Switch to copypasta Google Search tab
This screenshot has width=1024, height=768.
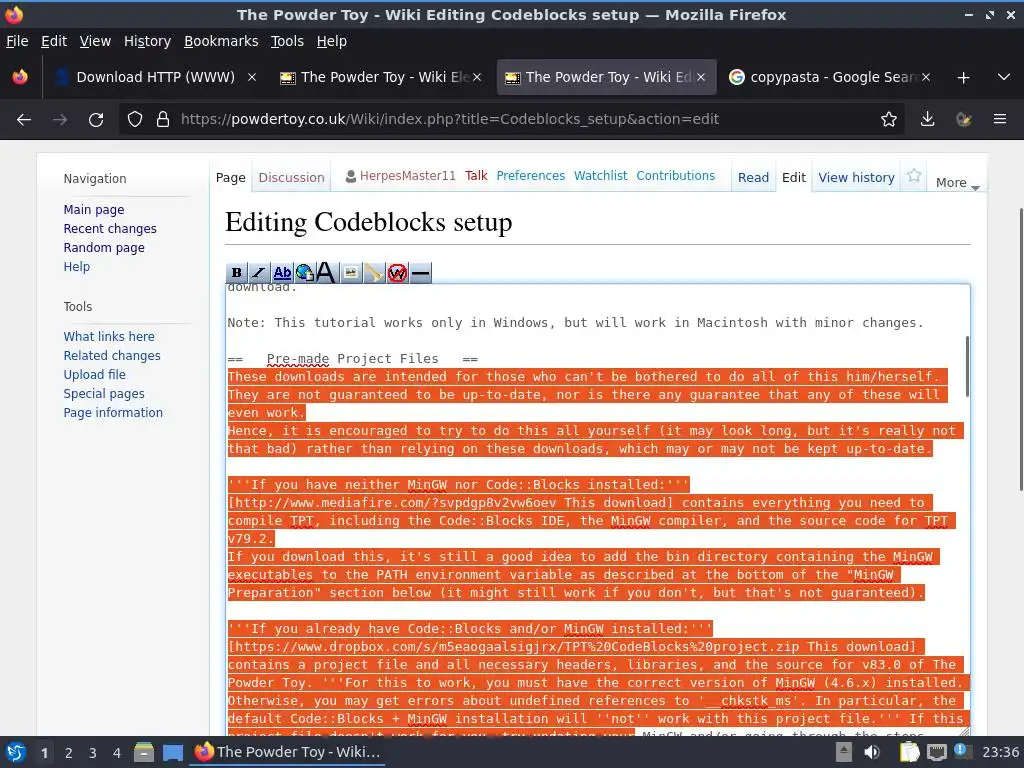tap(829, 77)
